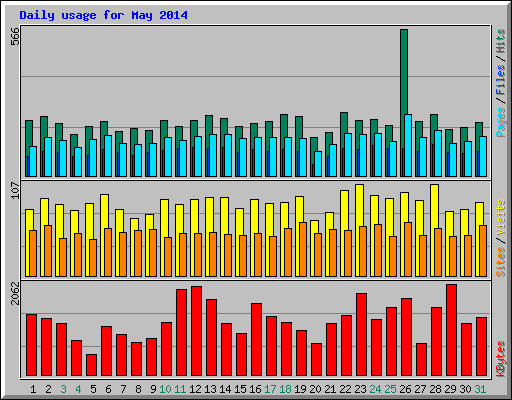Click green weekend day label 11
This screenshot has width=512, height=400.
click(x=180, y=389)
